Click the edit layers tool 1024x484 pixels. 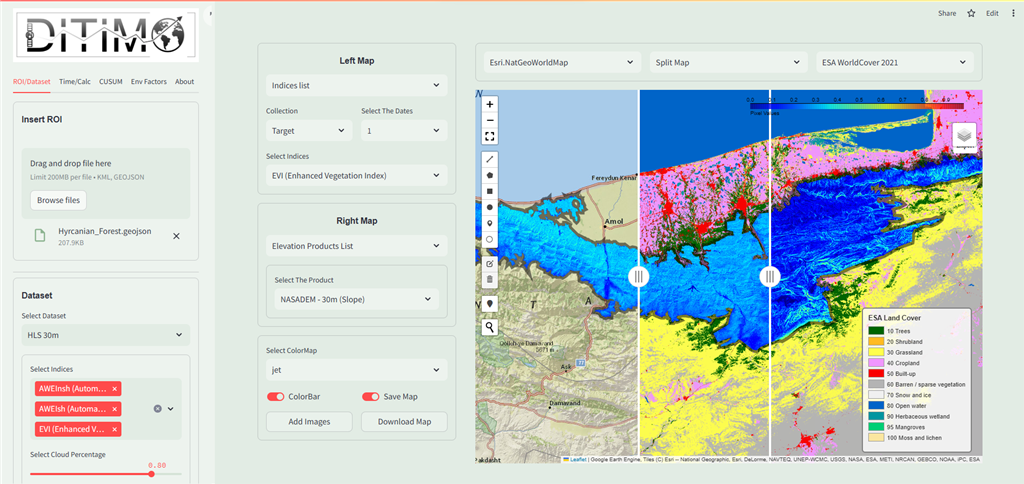489,263
